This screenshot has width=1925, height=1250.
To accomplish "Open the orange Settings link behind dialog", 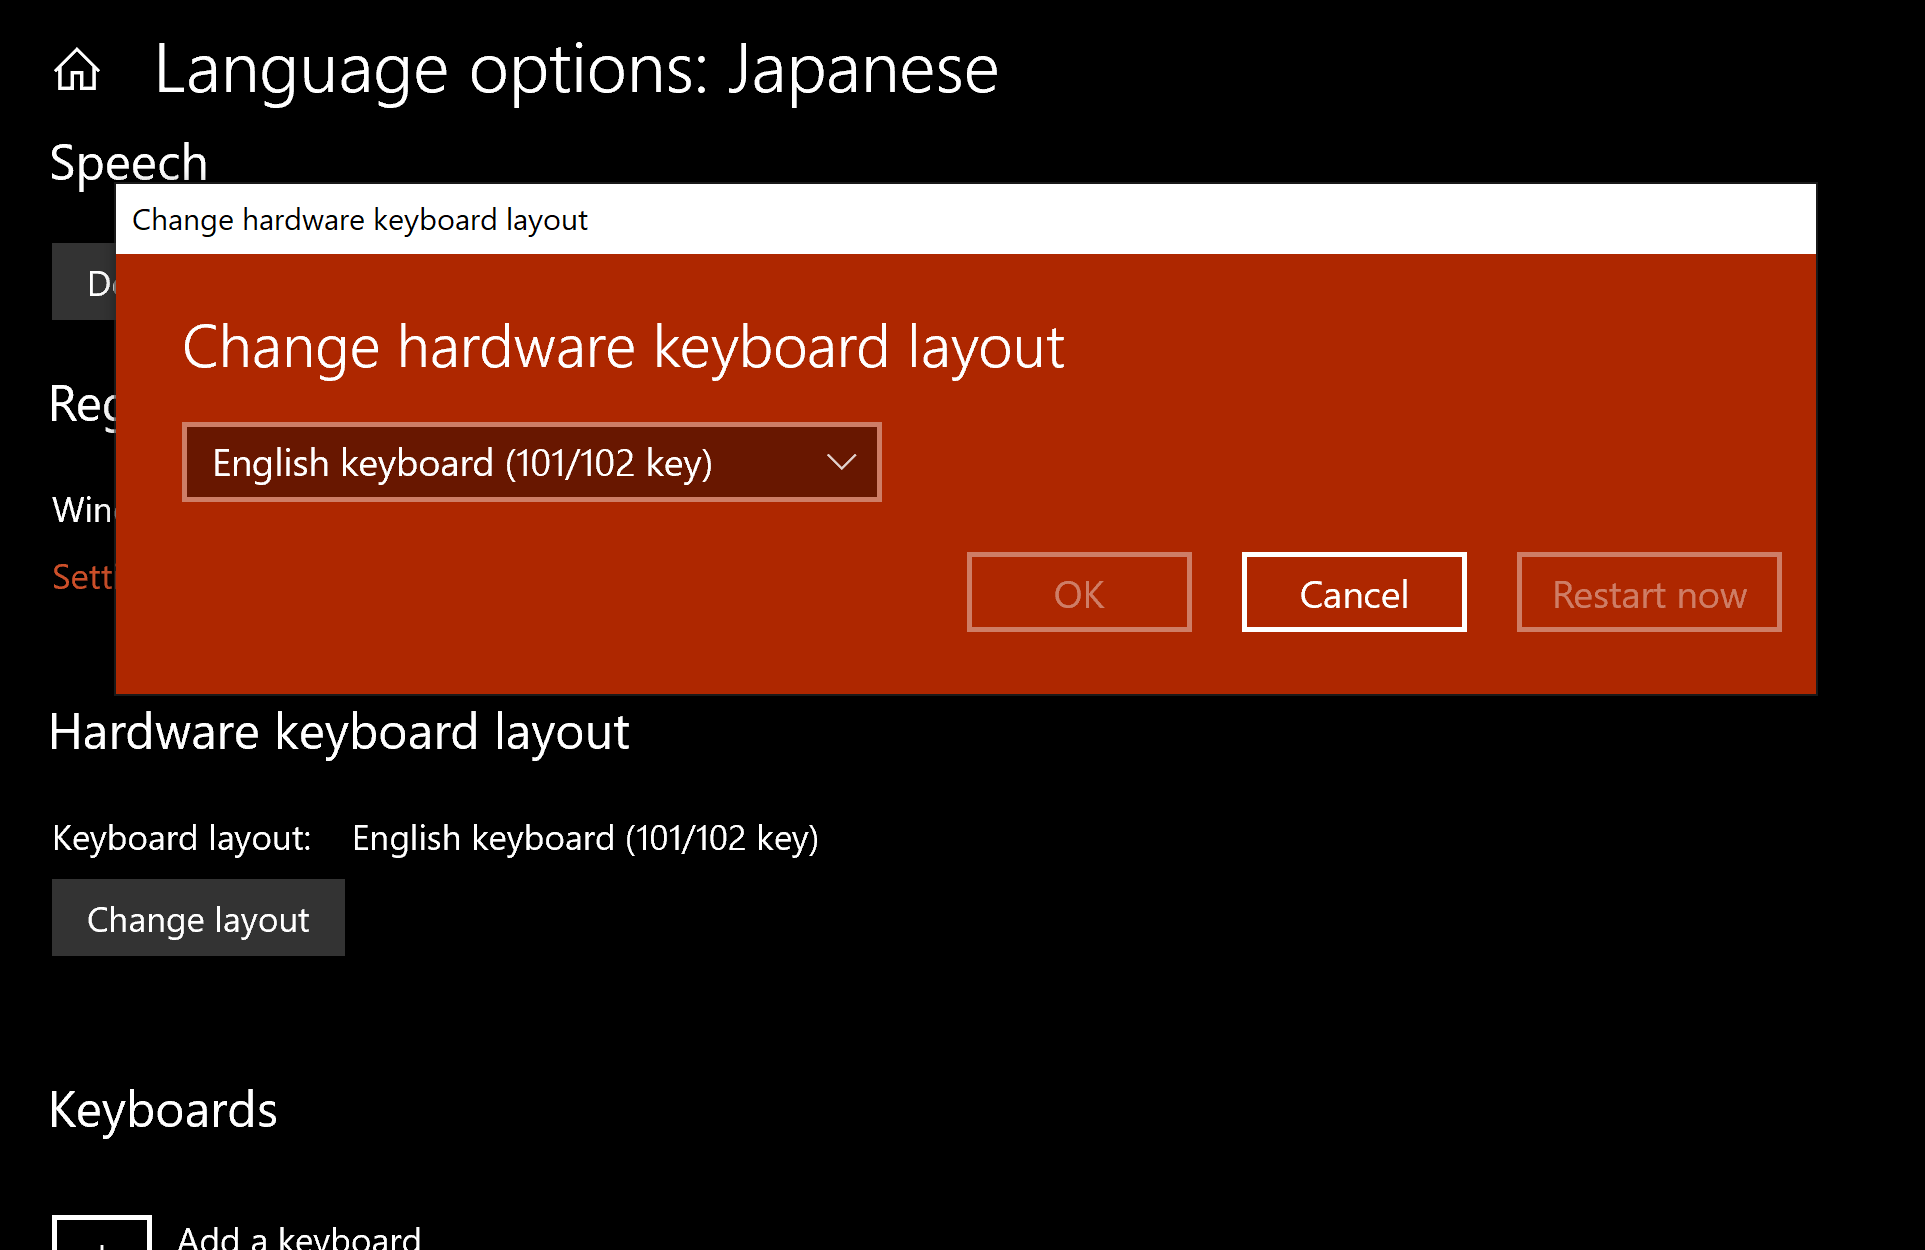I will click(82, 577).
